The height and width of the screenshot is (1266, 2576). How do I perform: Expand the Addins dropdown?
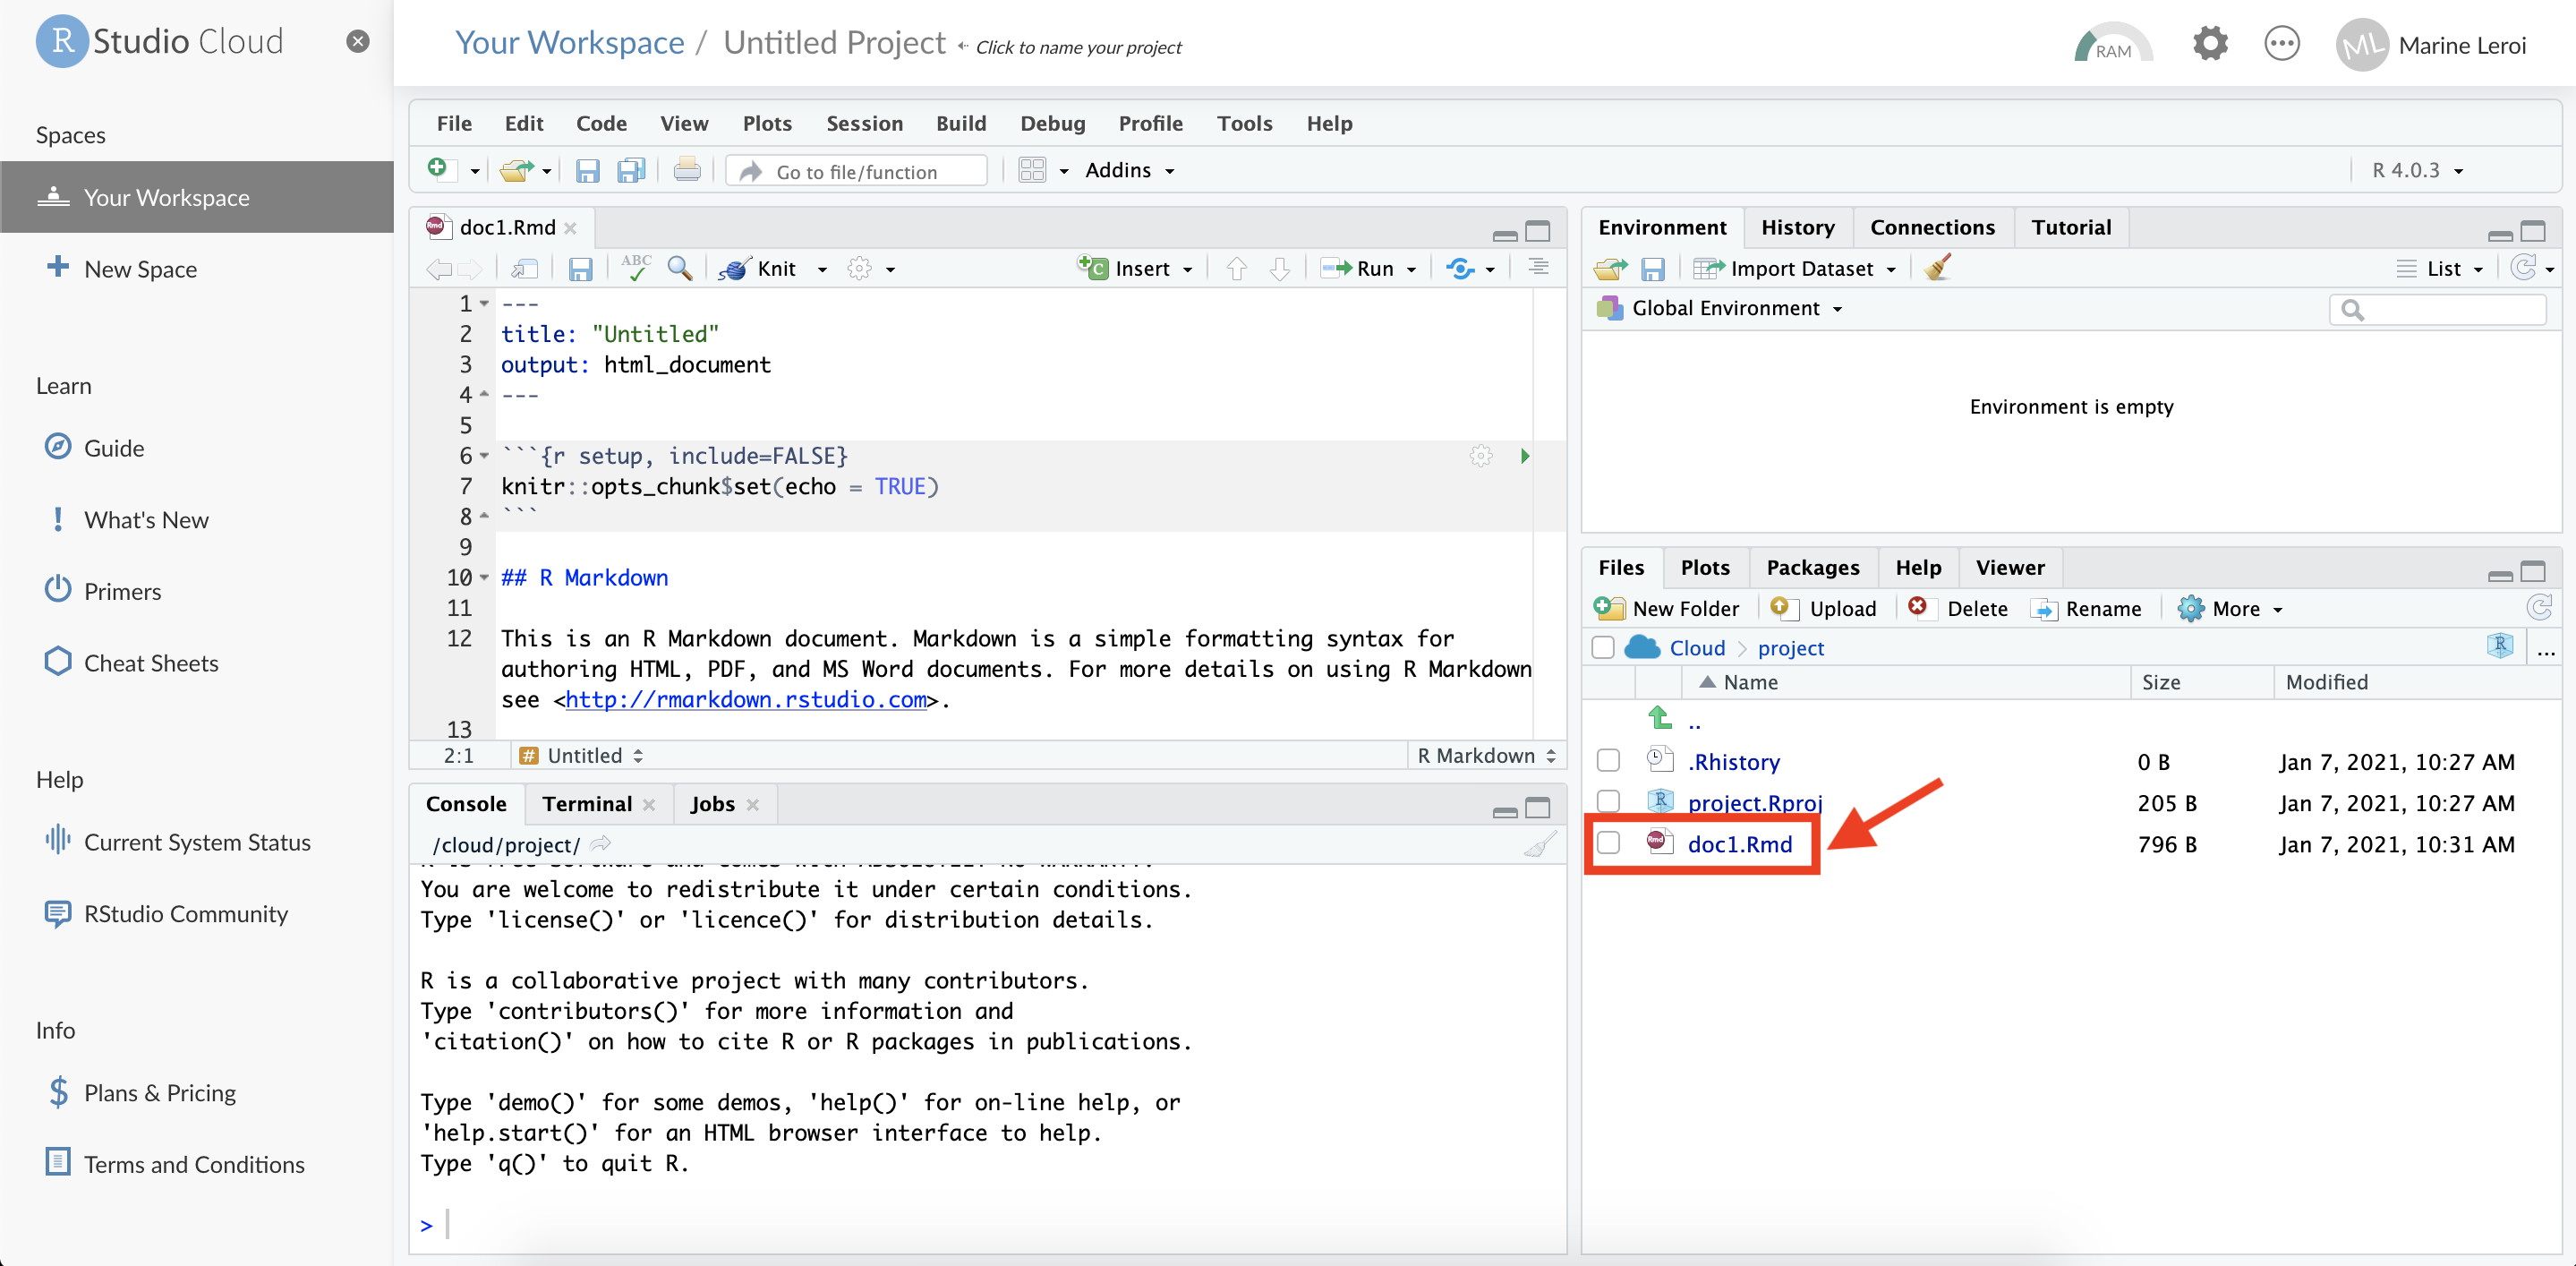click(1129, 170)
